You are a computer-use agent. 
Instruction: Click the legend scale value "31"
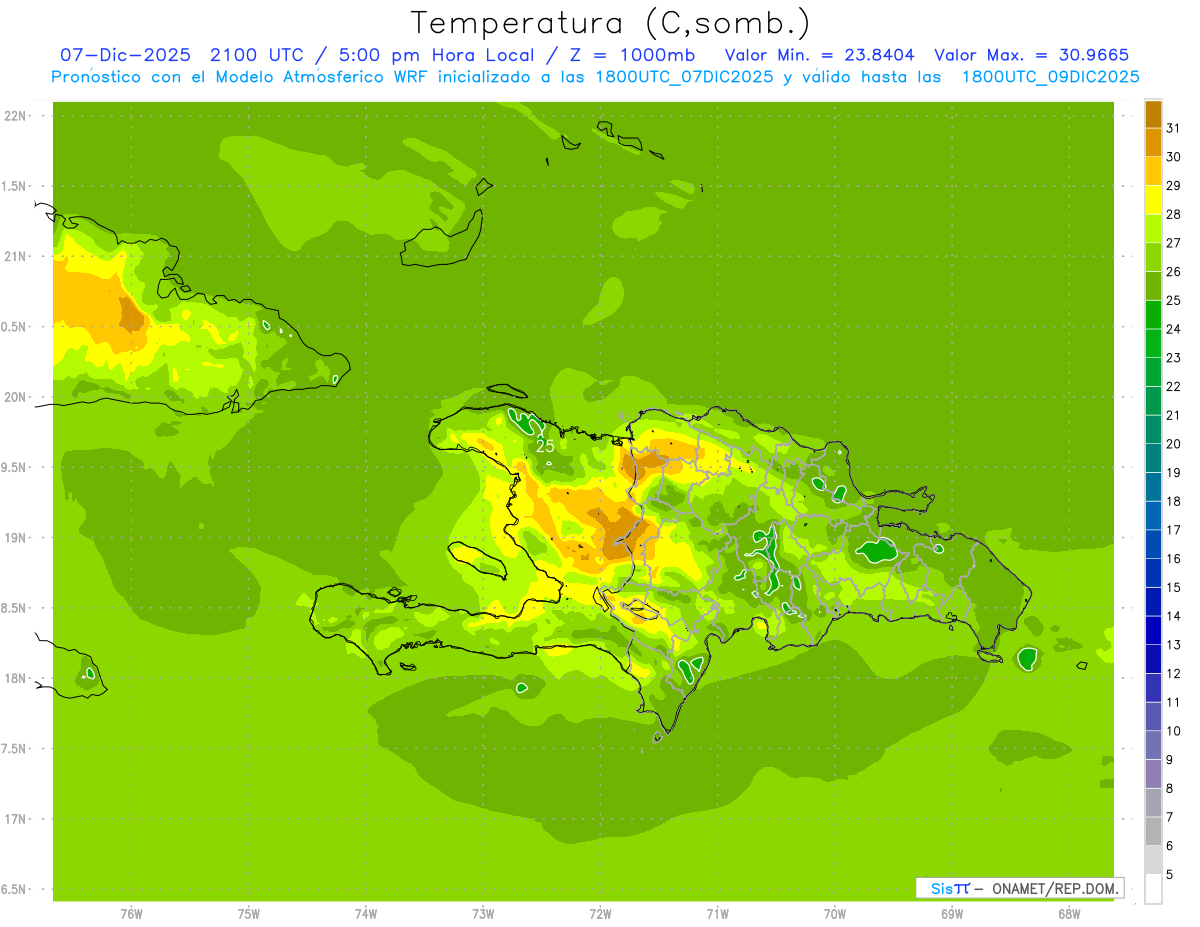pos(1173,128)
